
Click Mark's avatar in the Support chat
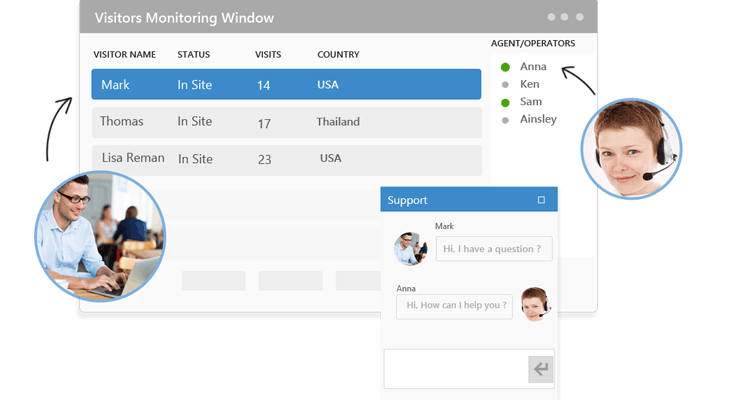[x=411, y=248]
